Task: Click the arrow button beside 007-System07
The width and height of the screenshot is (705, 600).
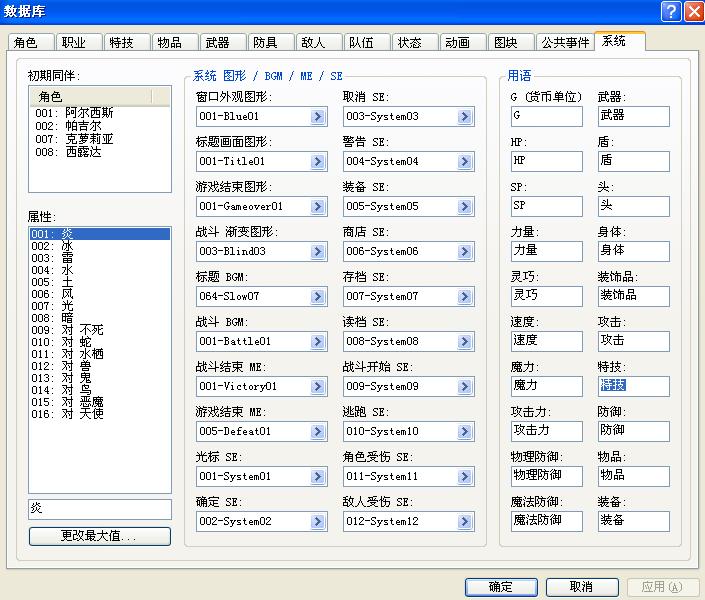Action: [464, 296]
